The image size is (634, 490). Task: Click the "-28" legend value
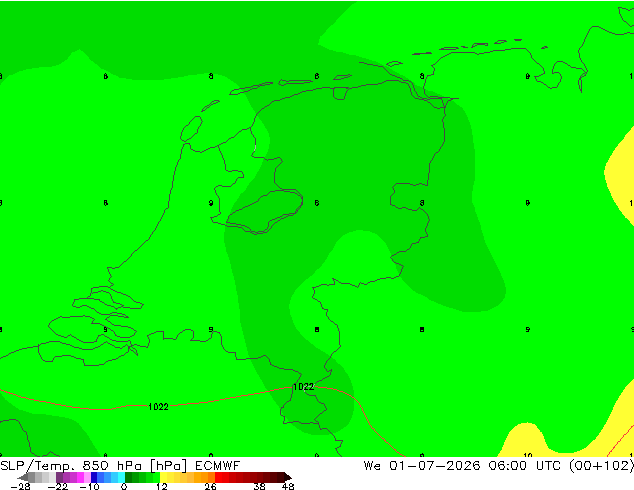[x=20, y=486]
